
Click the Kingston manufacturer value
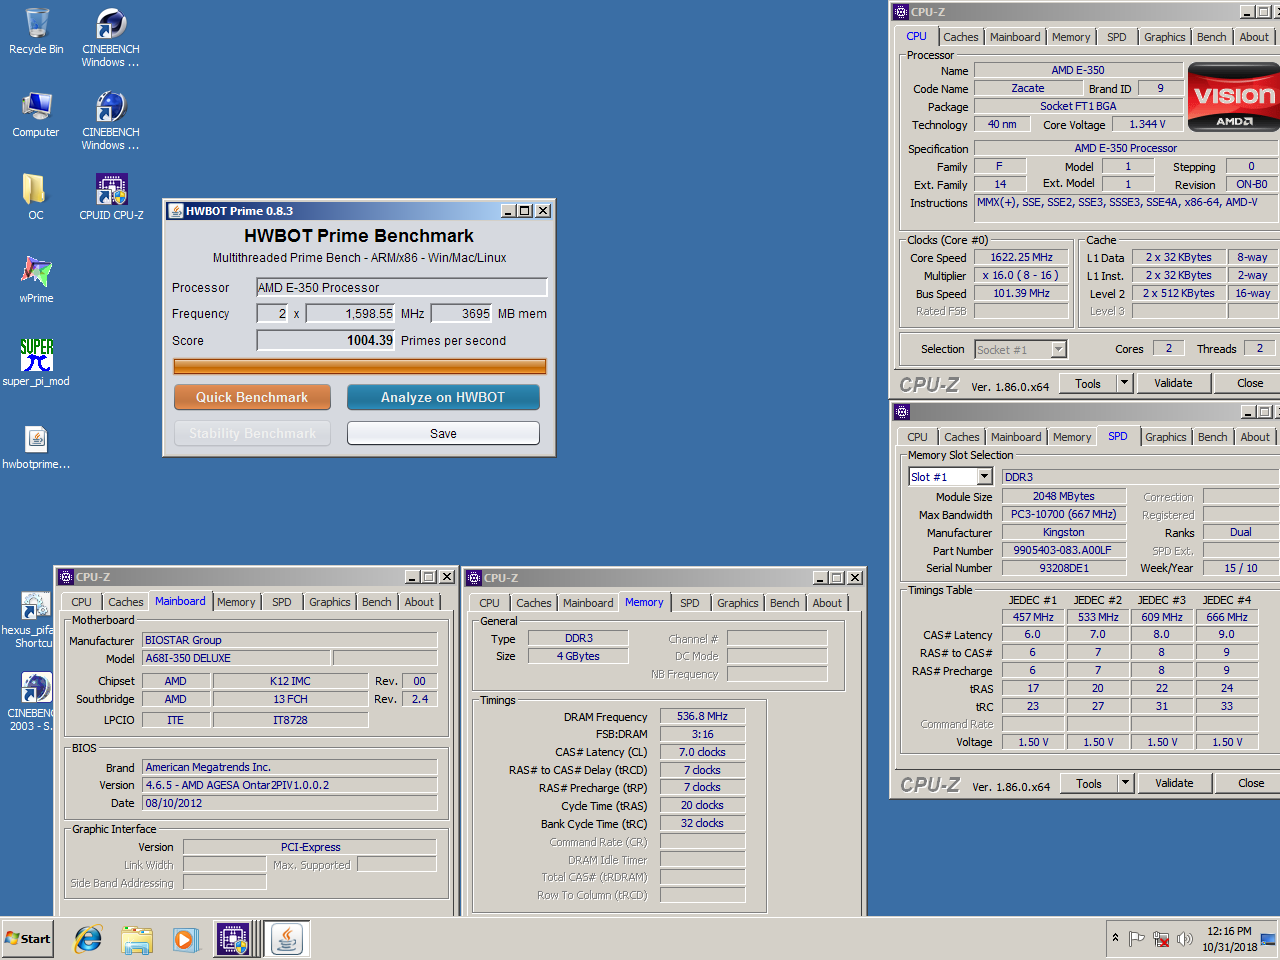[x=1064, y=532]
